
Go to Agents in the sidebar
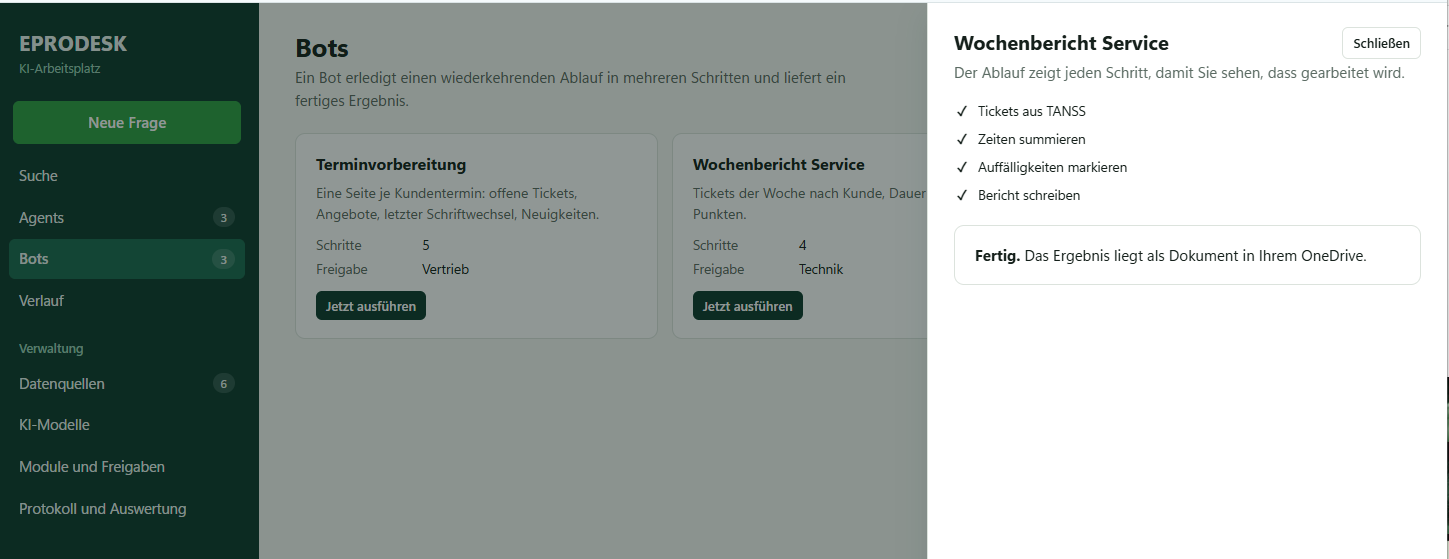click(x=127, y=218)
